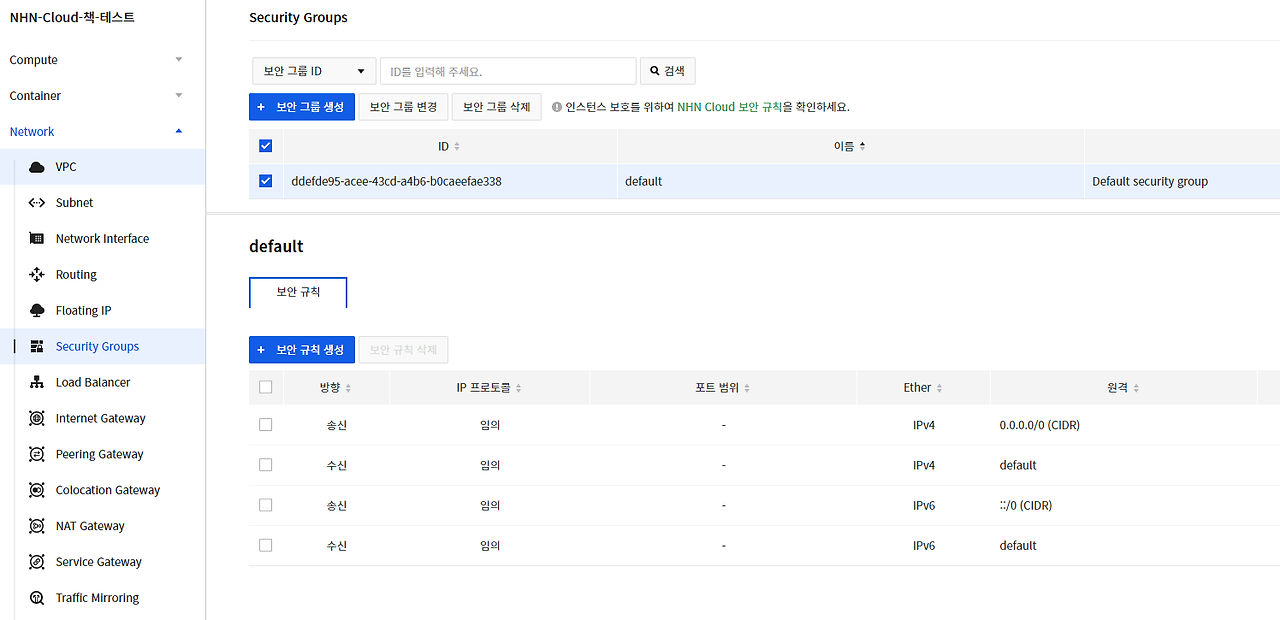Collapse the Network sidebar section
The height and width of the screenshot is (620, 1280).
click(x=96, y=131)
